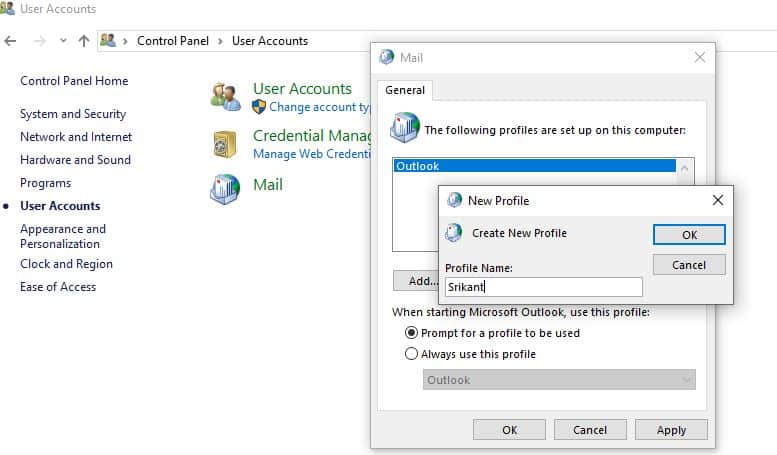Click the Mail applet icon
This screenshot has height=455, width=777.
click(x=225, y=189)
